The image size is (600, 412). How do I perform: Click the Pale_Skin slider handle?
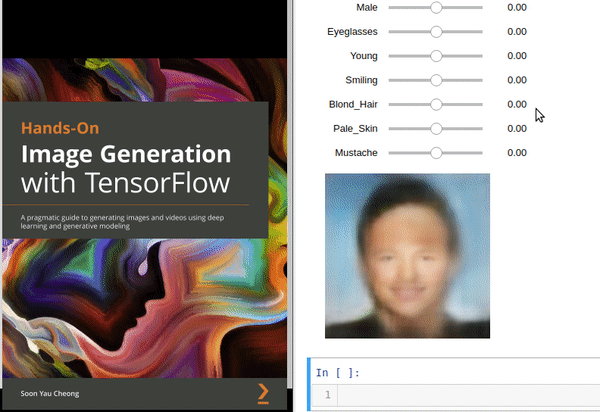436,129
